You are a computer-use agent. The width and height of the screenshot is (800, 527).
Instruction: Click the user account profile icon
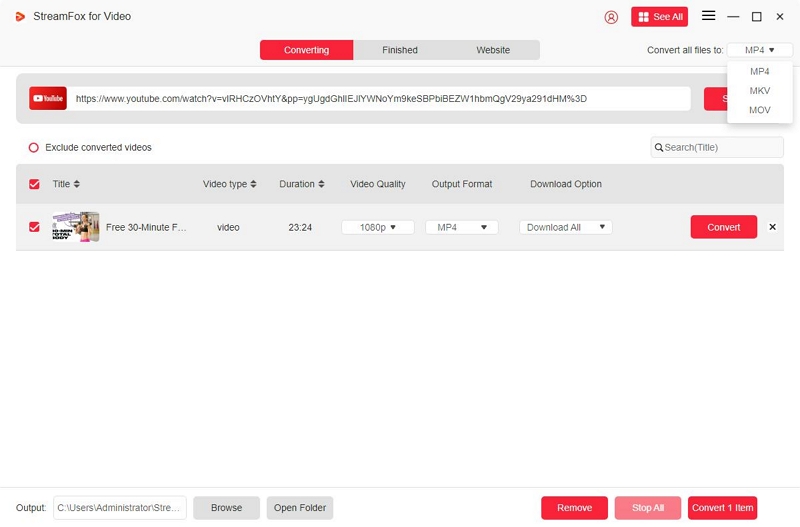(x=612, y=17)
